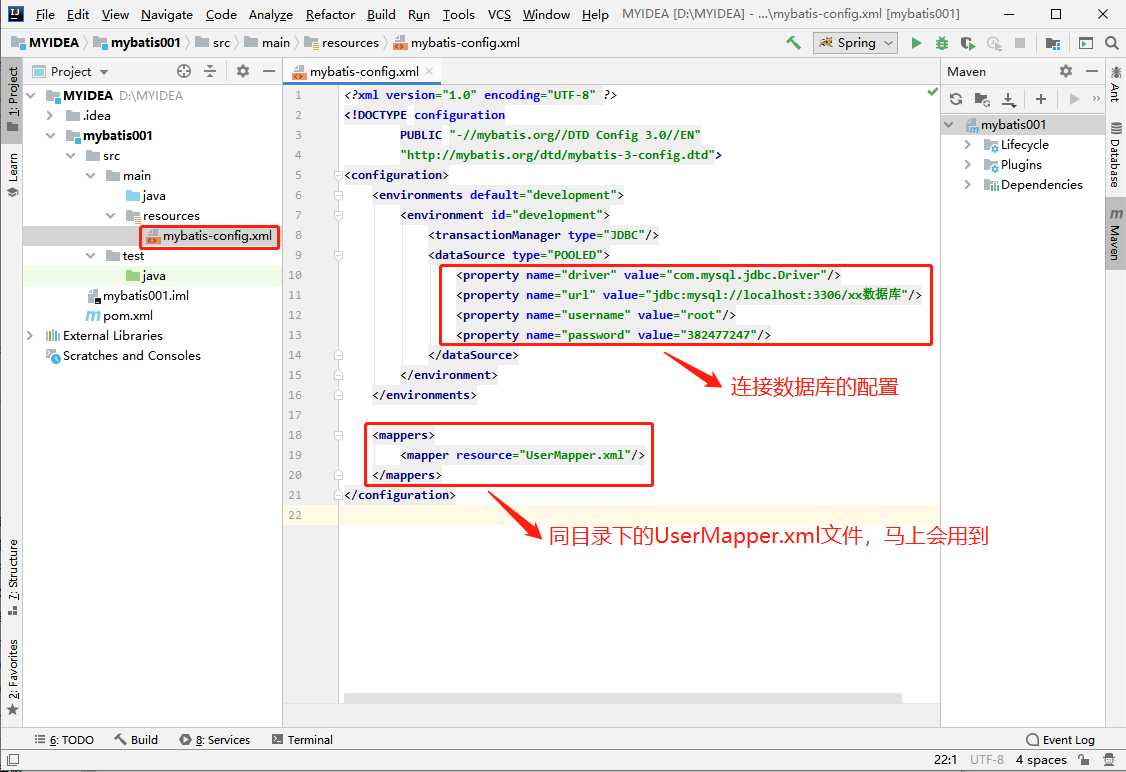Image resolution: width=1126 pixels, height=772 pixels.
Task: Click the 4 spaces indent indicator
Action: (1041, 759)
